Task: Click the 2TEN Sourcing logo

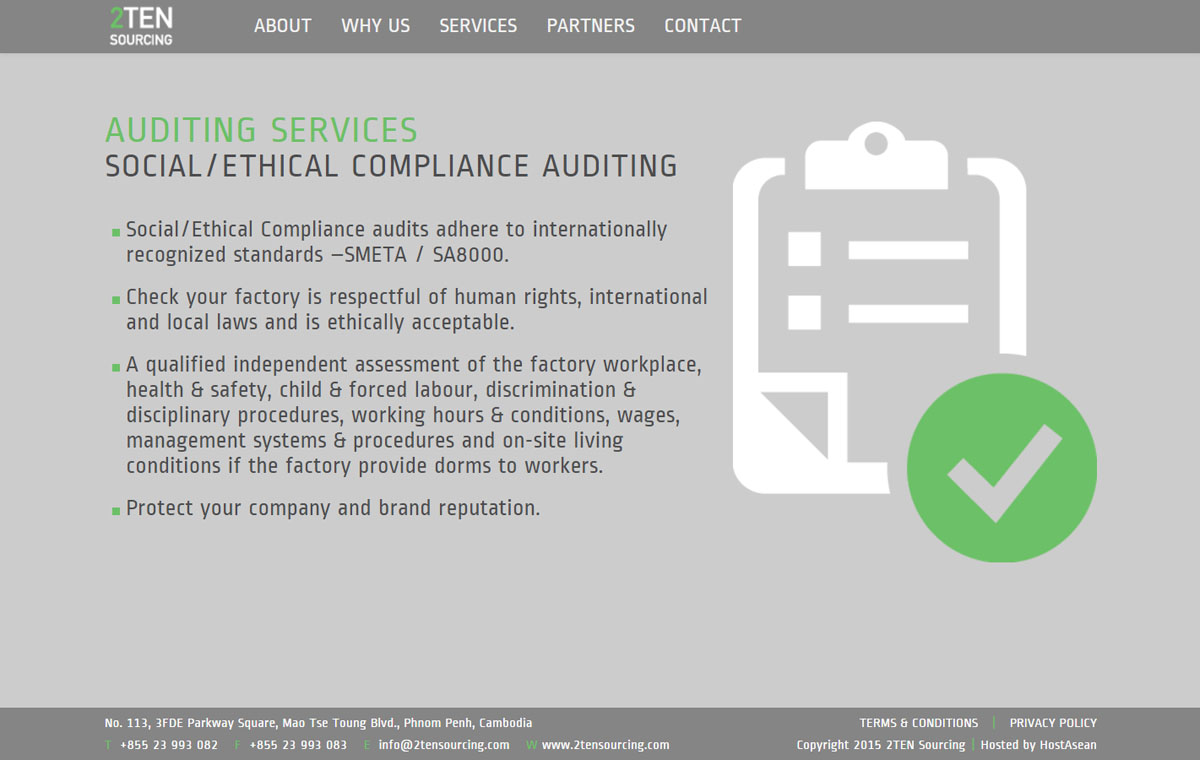Action: click(x=141, y=26)
